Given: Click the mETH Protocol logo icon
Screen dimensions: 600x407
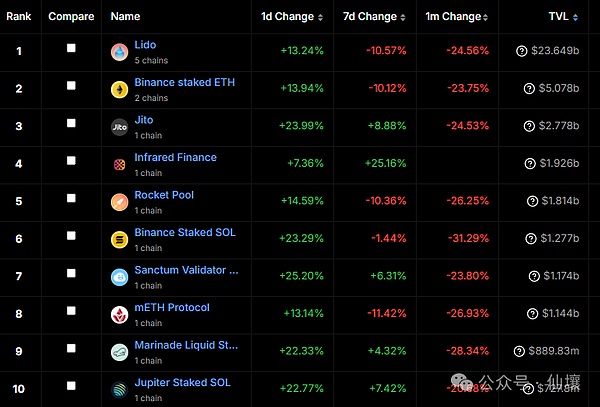Looking at the screenshot, I should pos(119,314).
